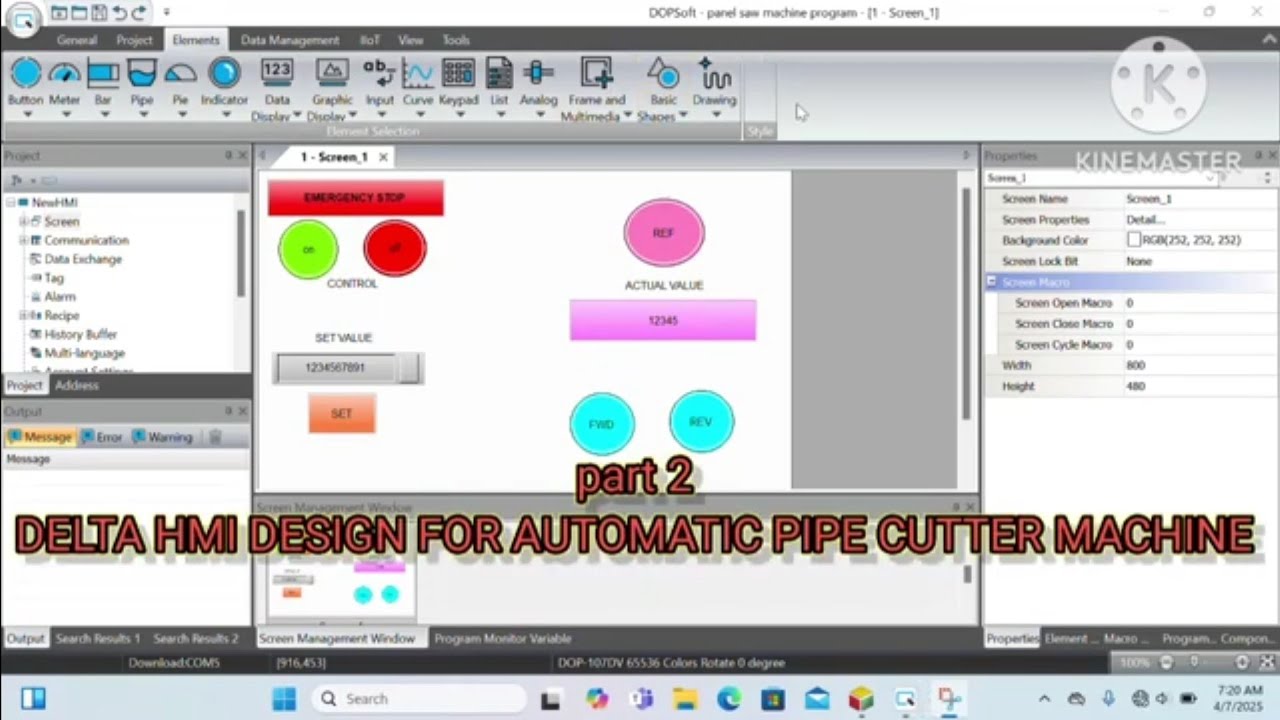Clear messages with the trash icon in Output
The width and height of the screenshot is (1280, 720).
tap(214, 437)
